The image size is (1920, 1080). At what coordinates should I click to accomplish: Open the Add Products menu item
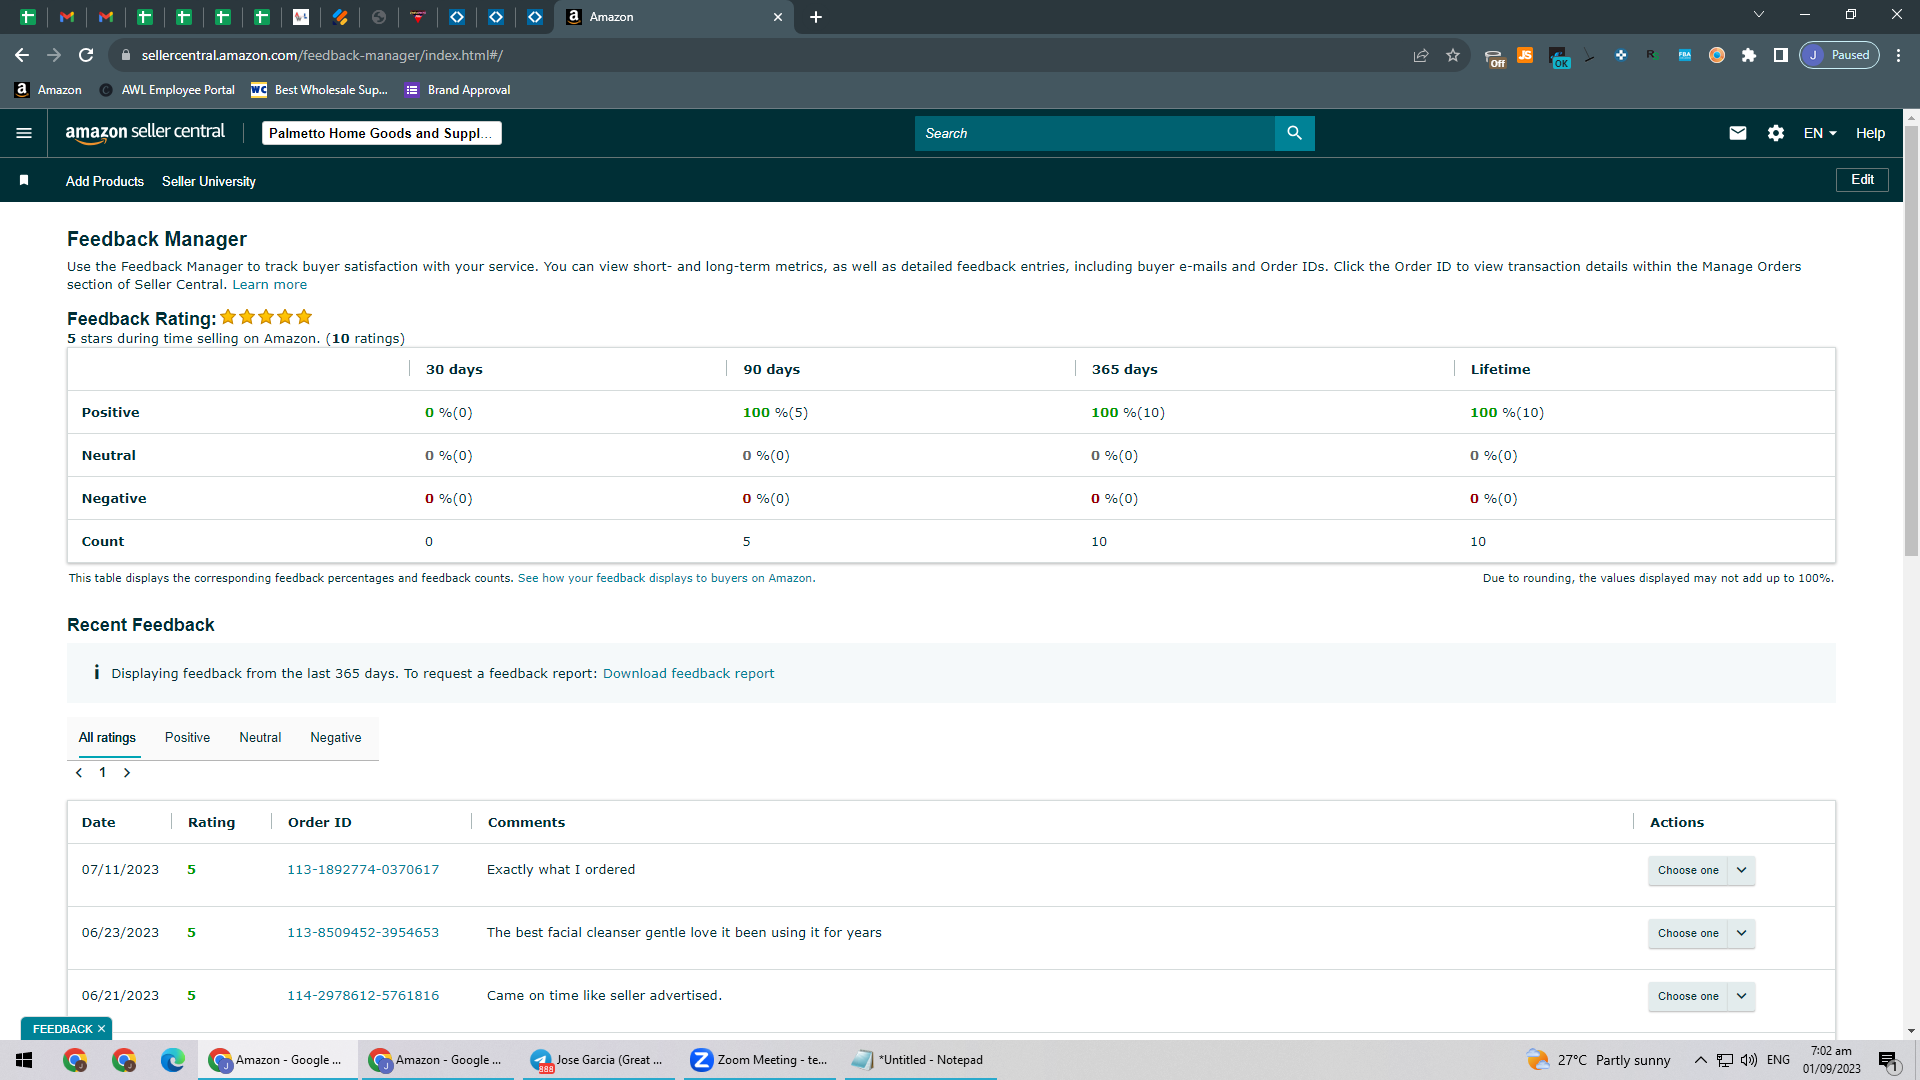pos(105,181)
